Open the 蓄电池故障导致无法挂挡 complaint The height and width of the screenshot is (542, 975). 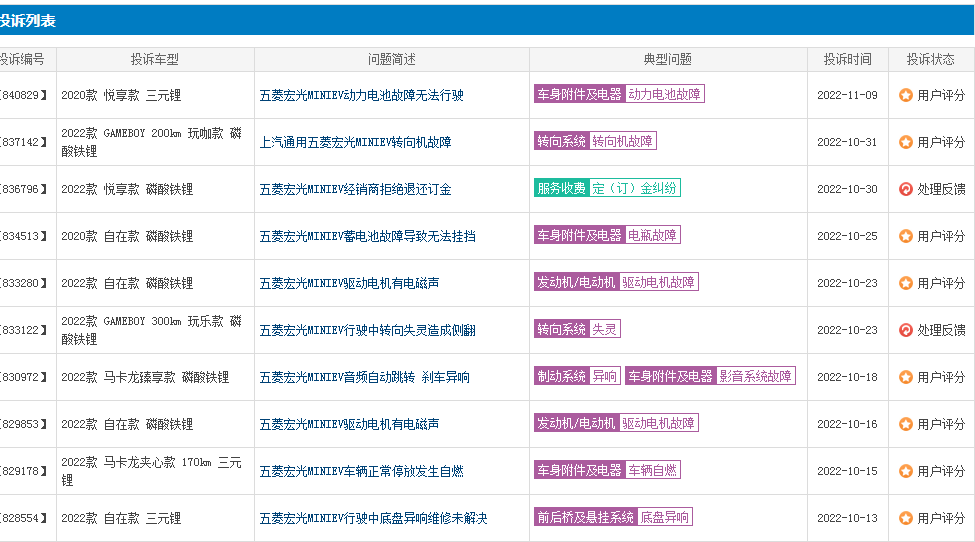(x=367, y=236)
